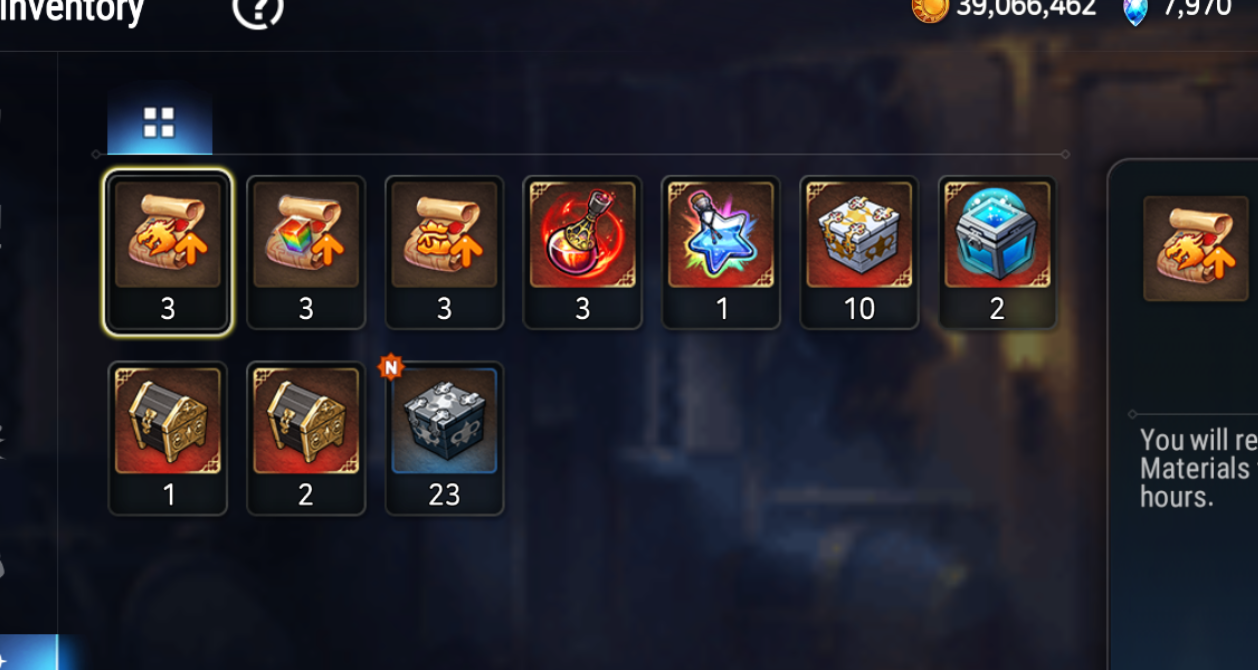Image resolution: width=1258 pixels, height=670 pixels.
Task: Click the gold amount 39,066,462
Action: pyautogui.click(x=1026, y=8)
